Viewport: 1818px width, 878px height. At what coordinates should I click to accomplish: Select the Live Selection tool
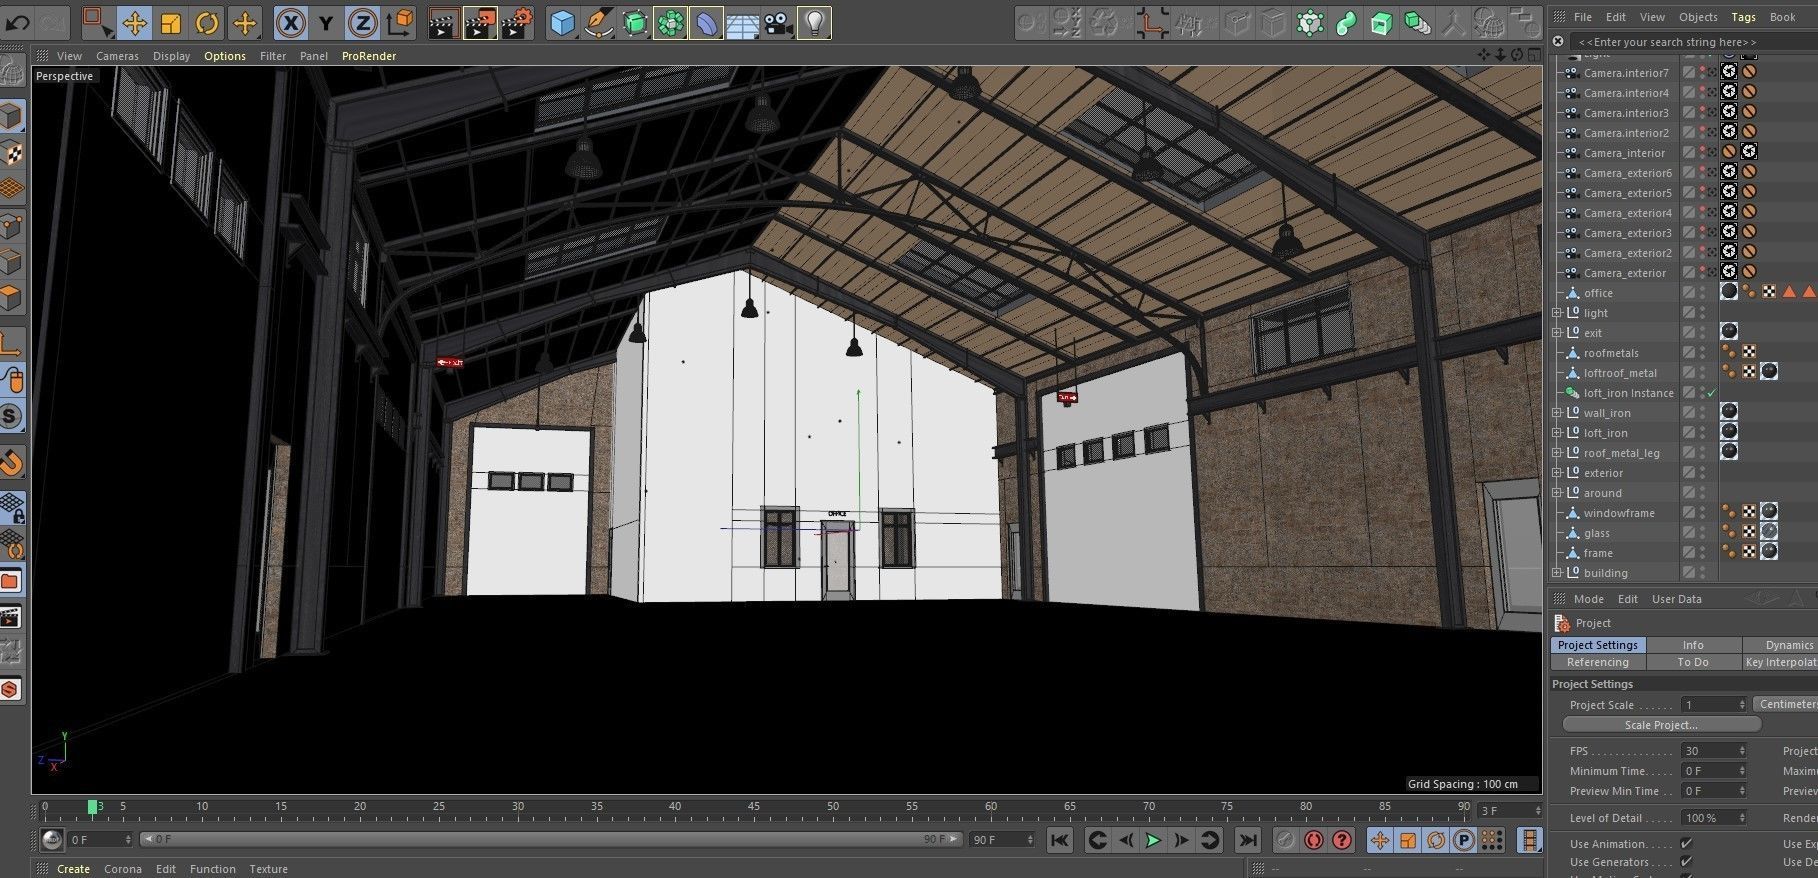(x=97, y=22)
